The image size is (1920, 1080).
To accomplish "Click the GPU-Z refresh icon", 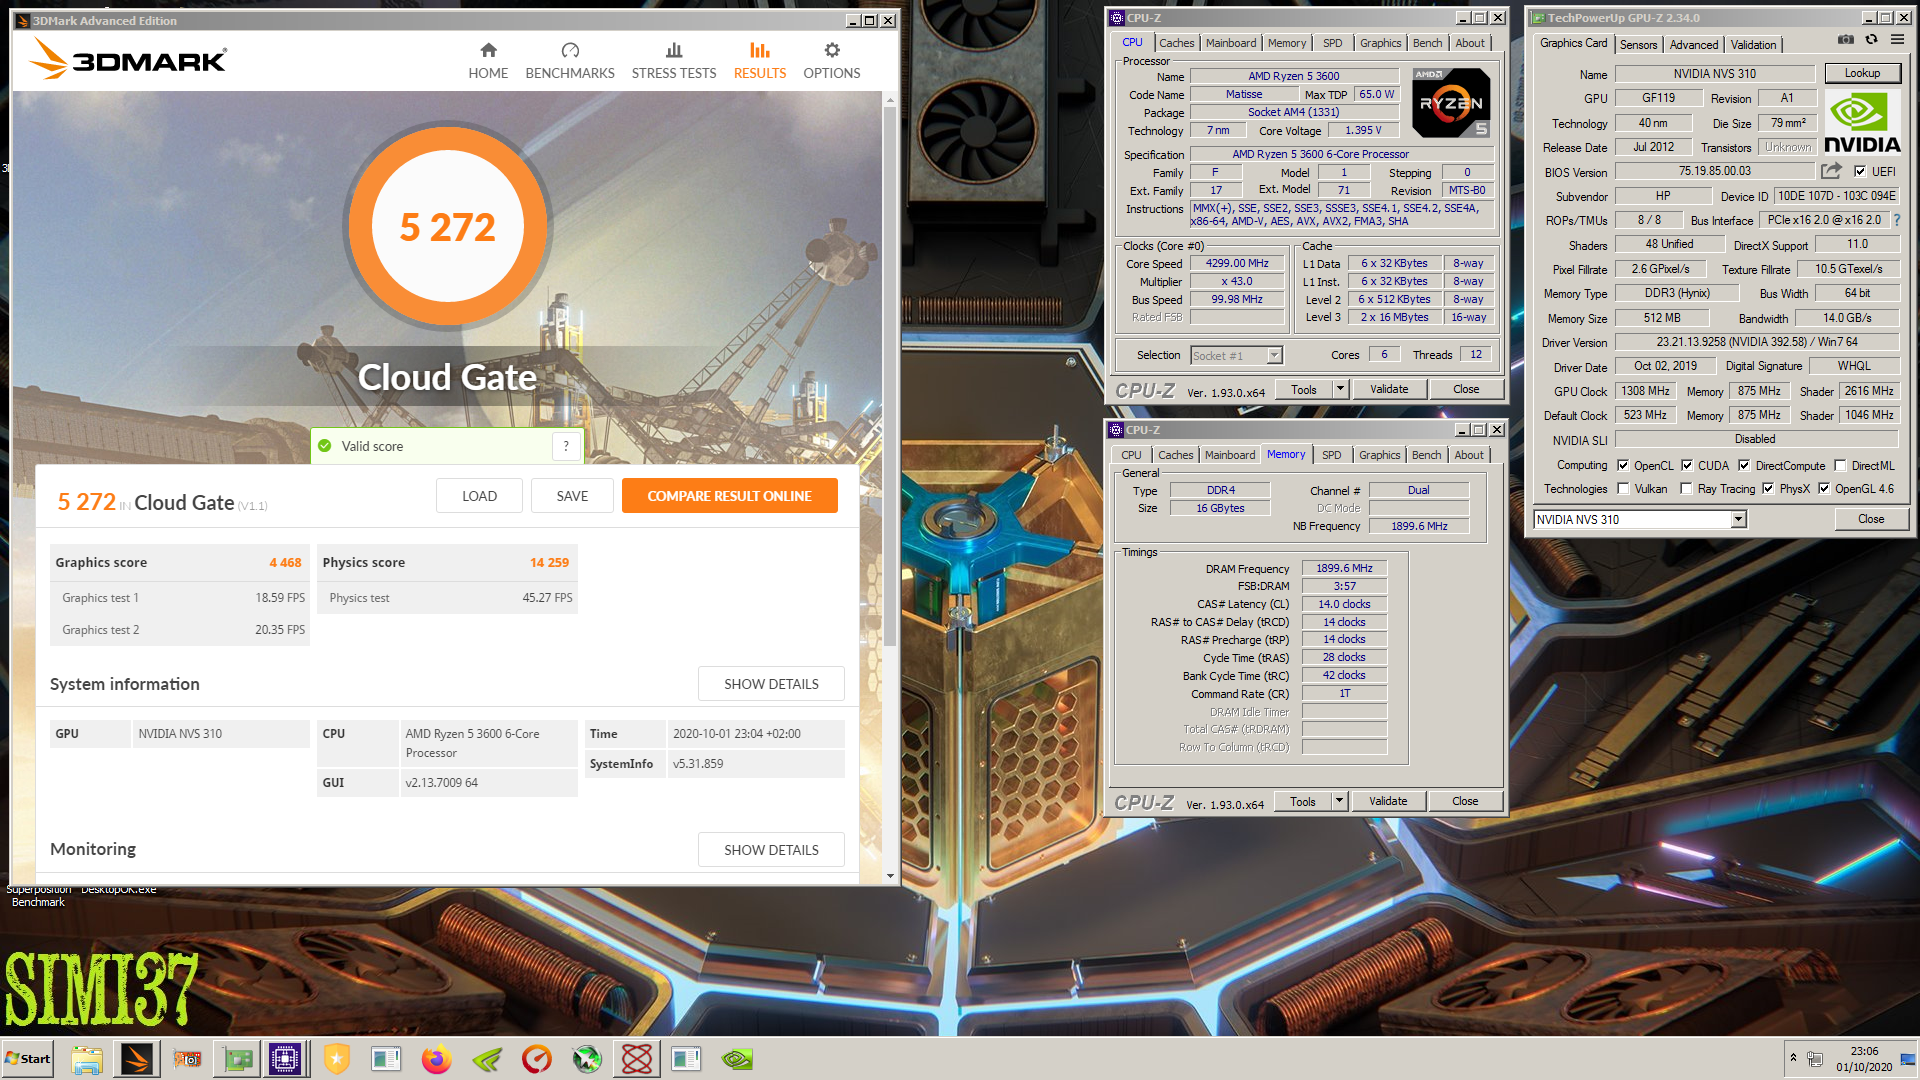I will coord(1871,40).
